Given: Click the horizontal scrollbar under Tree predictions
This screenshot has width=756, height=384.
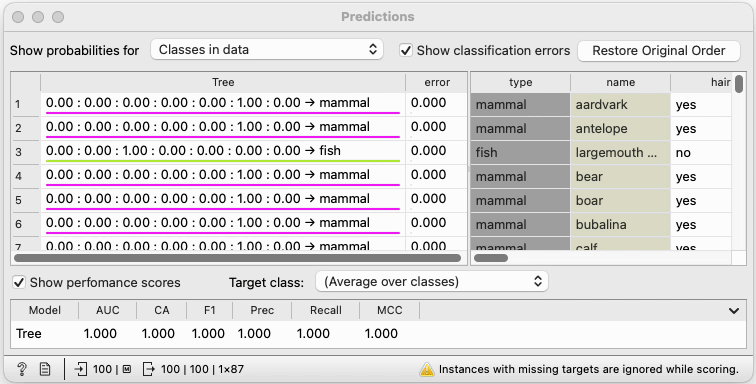Looking at the screenshot, I should pos(237,258).
